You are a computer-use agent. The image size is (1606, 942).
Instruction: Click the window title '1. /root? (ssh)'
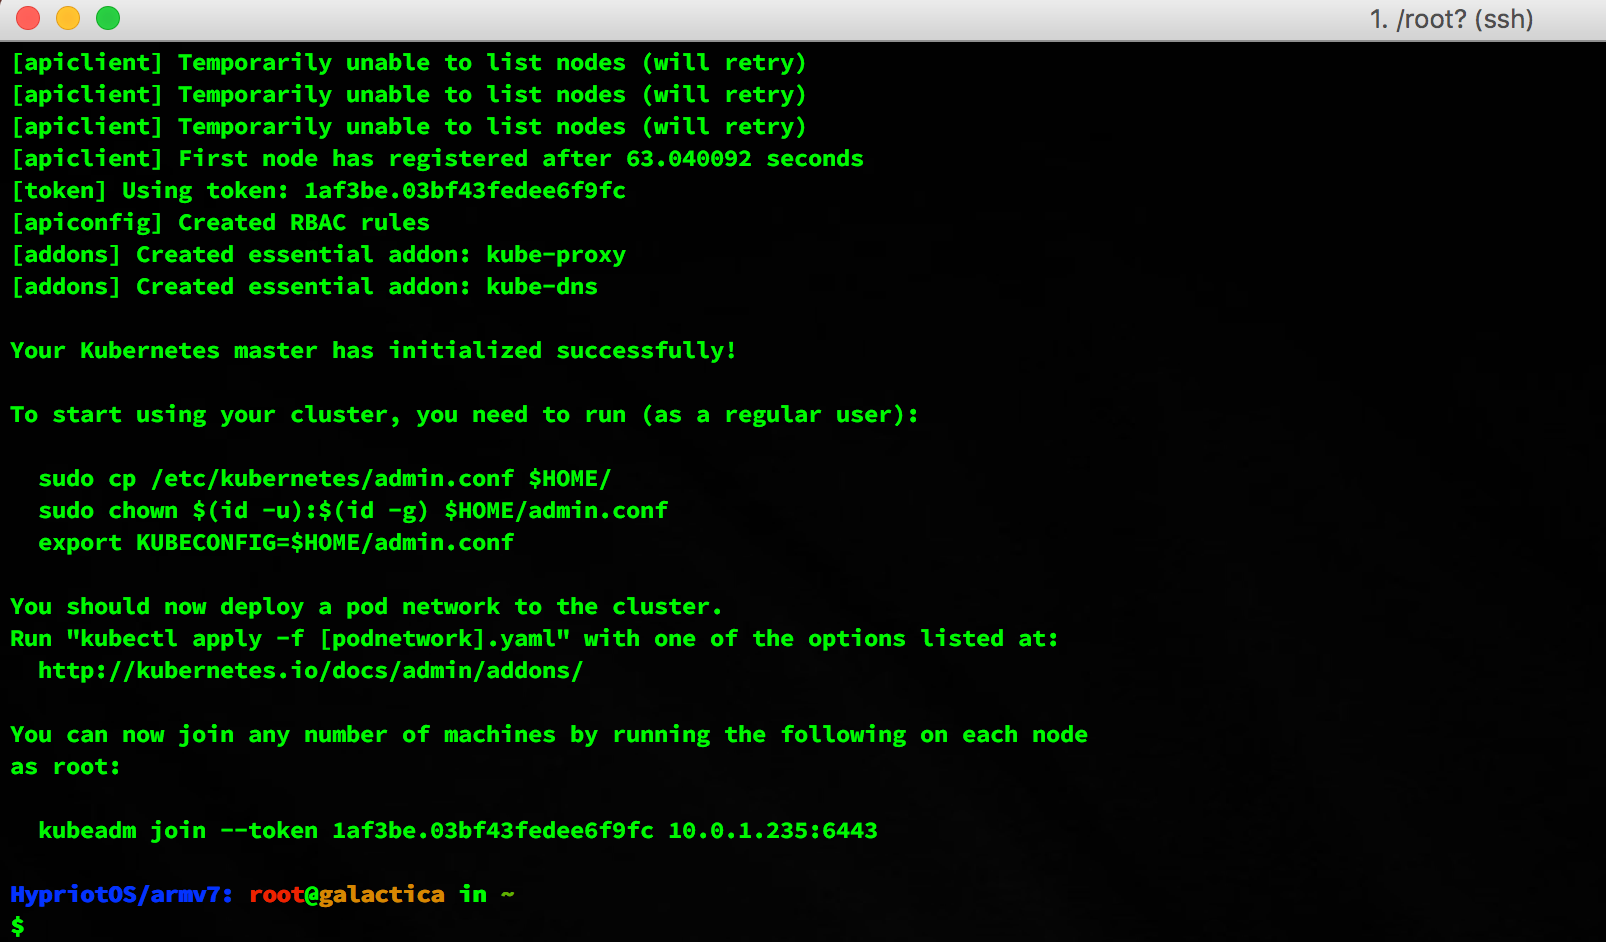click(1451, 19)
